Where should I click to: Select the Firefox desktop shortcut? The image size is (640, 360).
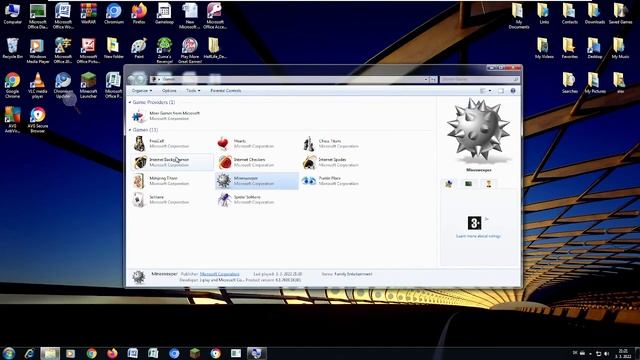coord(139,14)
